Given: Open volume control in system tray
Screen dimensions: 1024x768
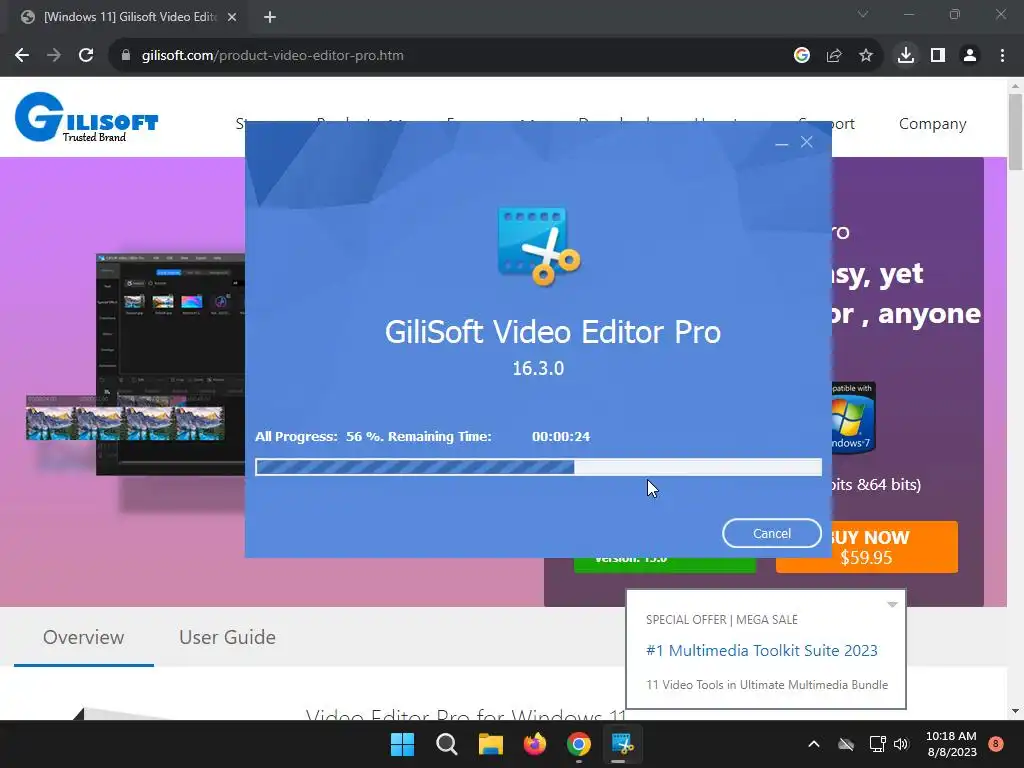Looking at the screenshot, I should pyautogui.click(x=902, y=744).
